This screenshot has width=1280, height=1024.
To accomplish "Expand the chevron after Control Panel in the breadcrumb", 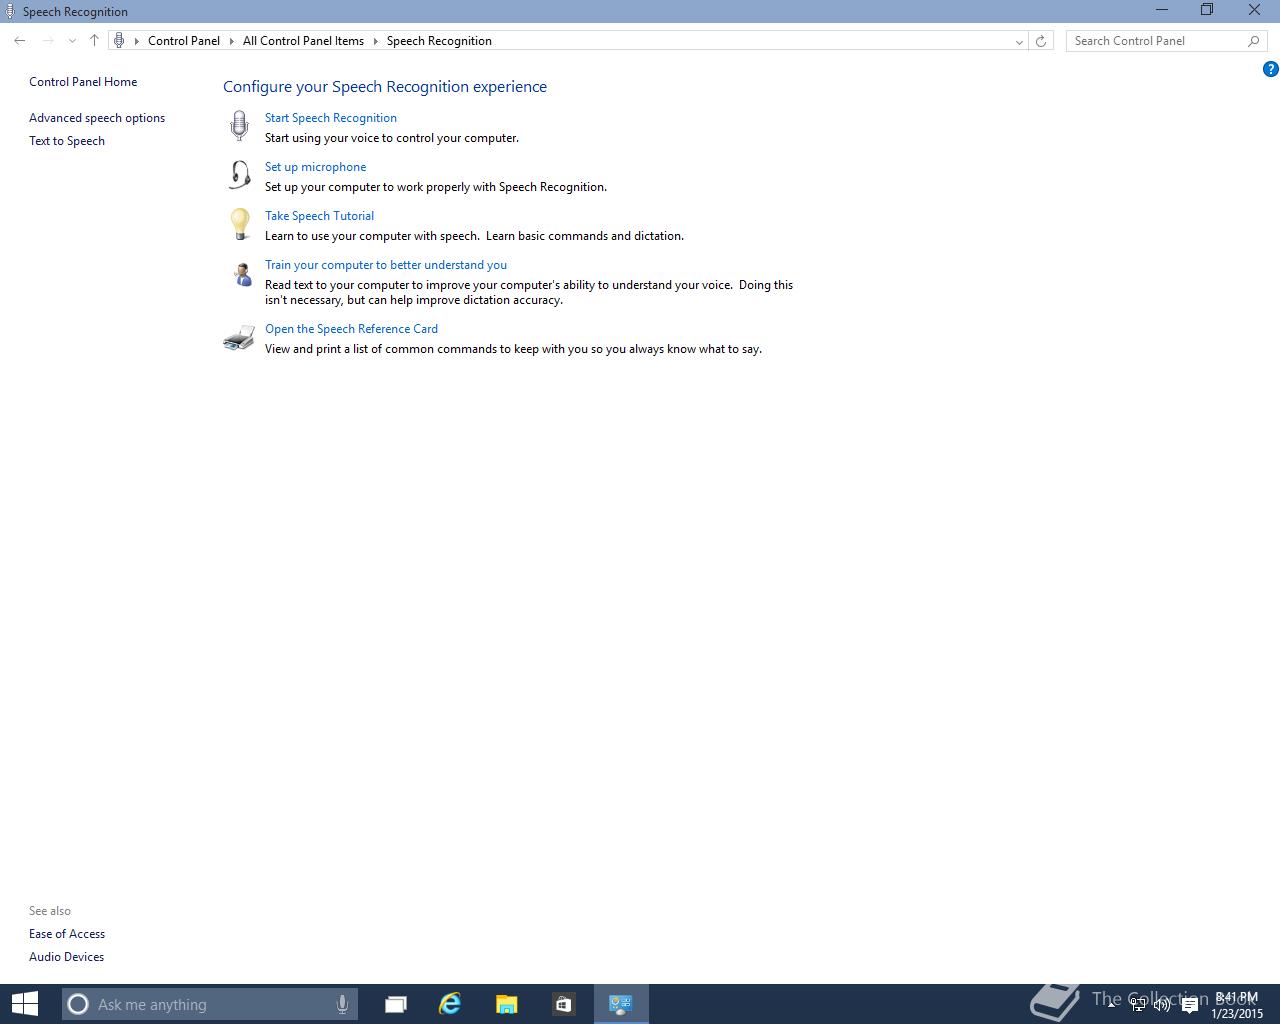I will click(x=231, y=41).
